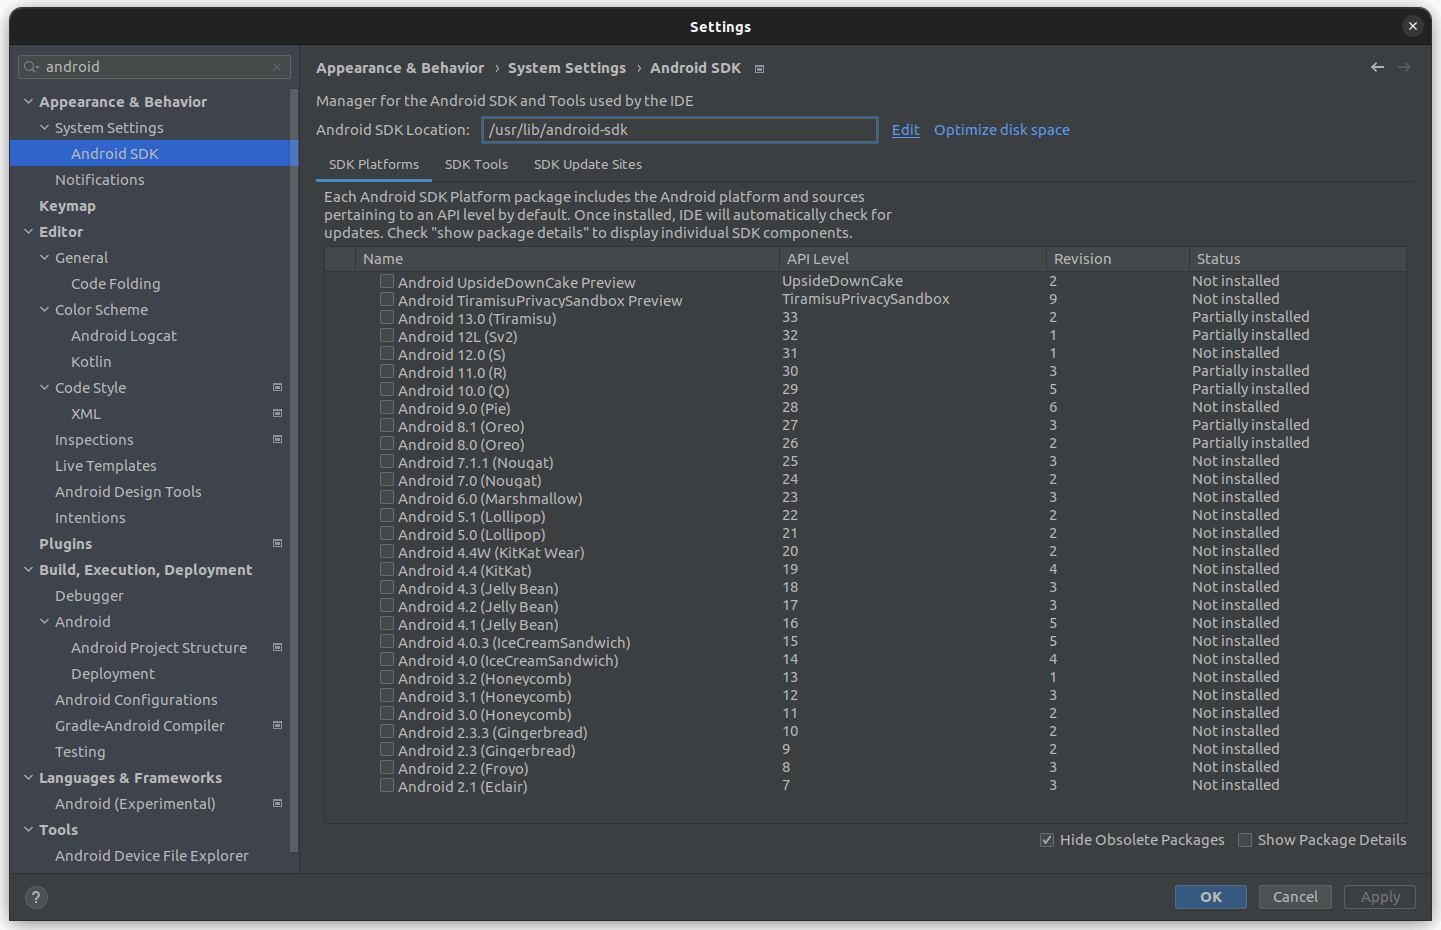The width and height of the screenshot is (1441, 930).
Task: Check Android 12.0 (S) checkbox
Action: (387, 354)
